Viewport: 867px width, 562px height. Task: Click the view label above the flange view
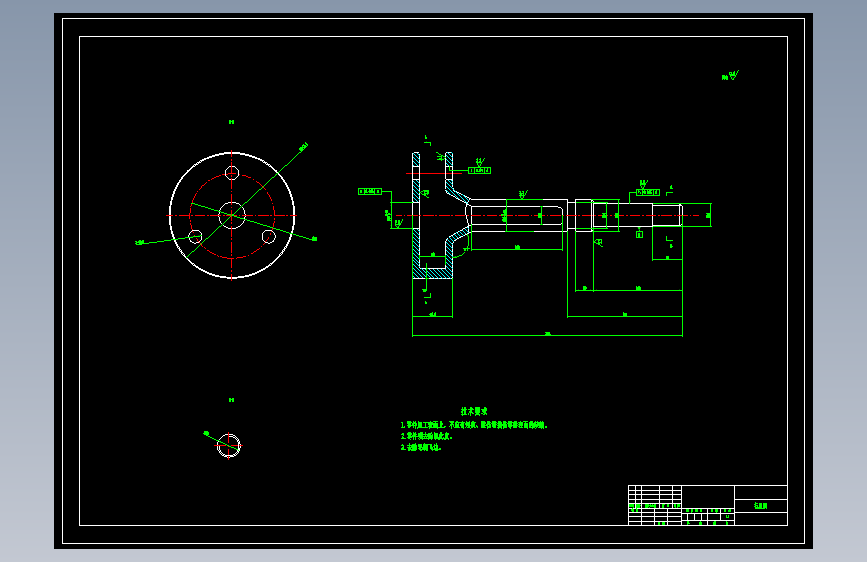(232, 122)
